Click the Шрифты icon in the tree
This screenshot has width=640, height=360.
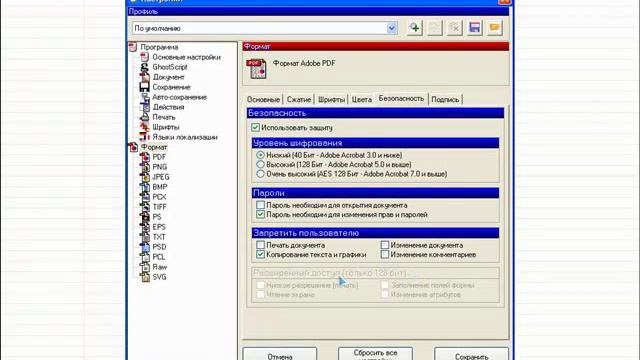point(144,127)
